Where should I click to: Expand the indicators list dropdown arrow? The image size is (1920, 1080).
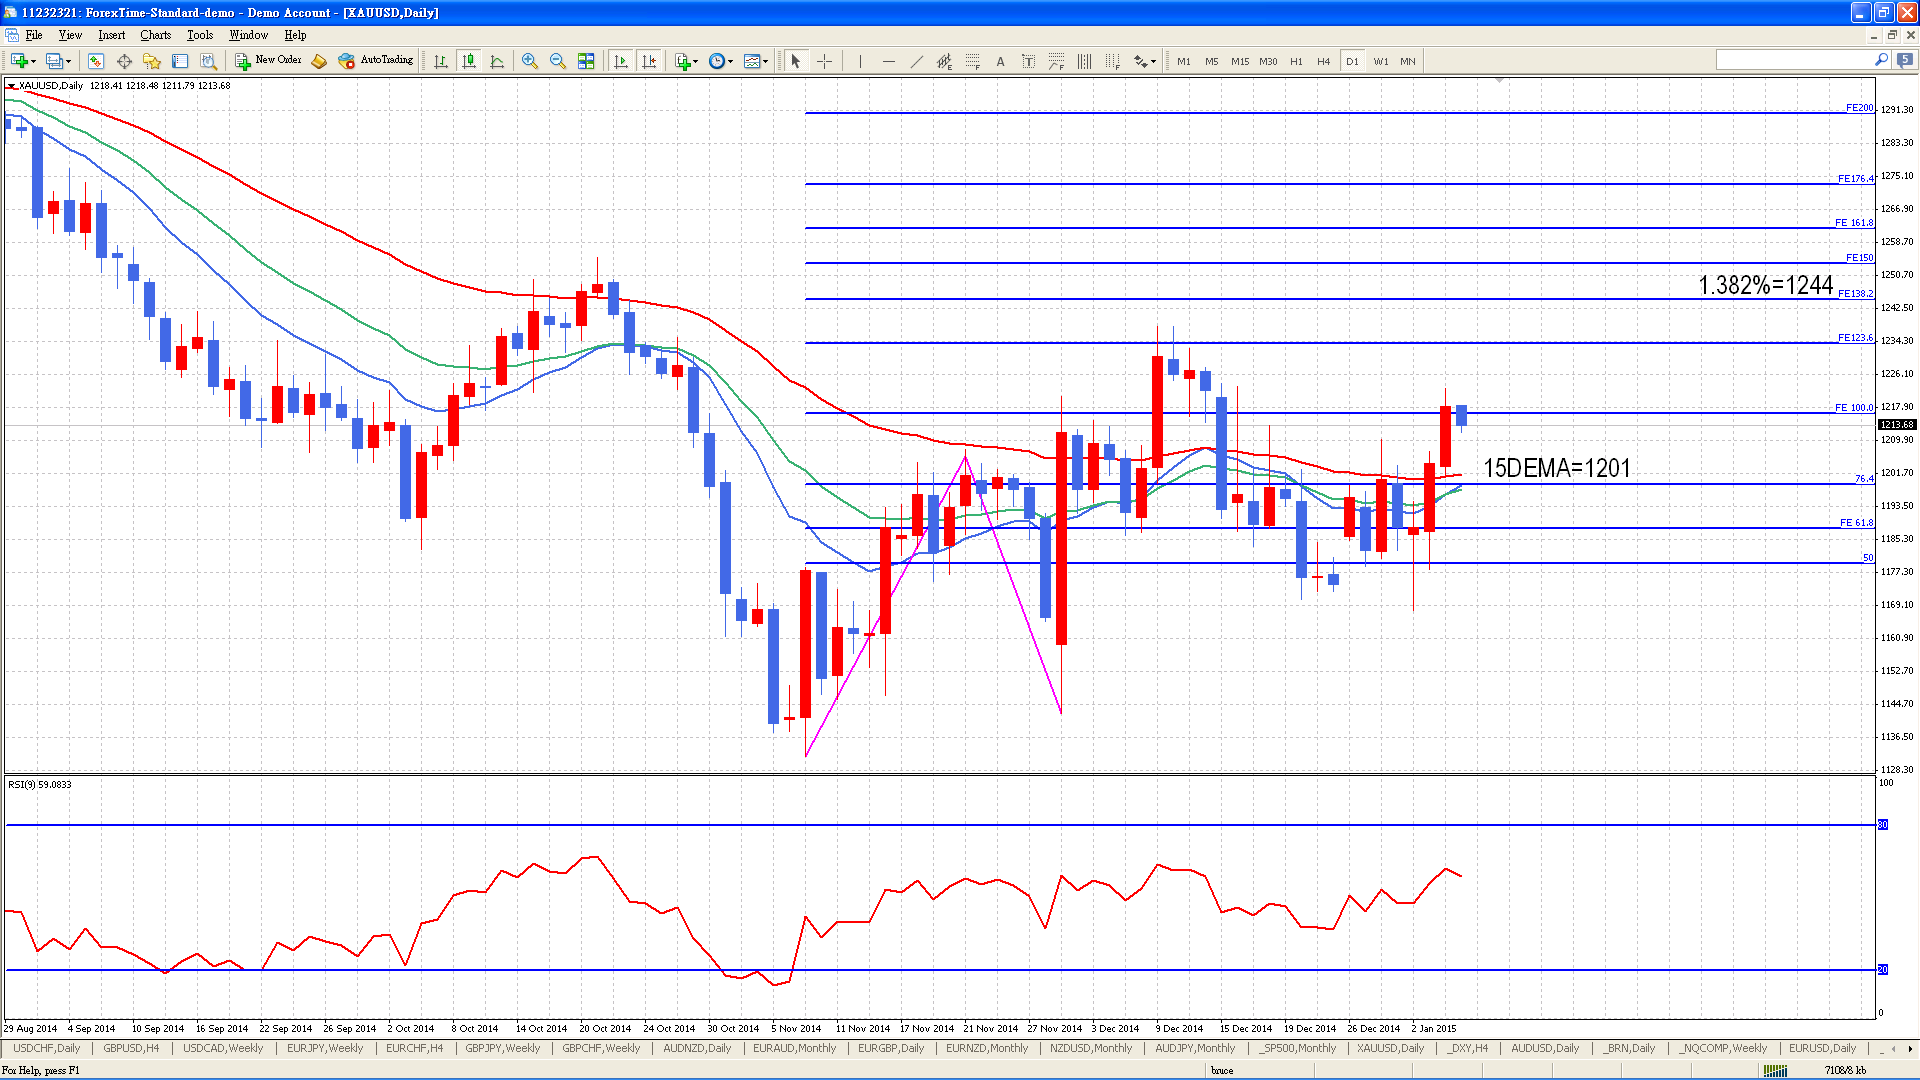695,61
